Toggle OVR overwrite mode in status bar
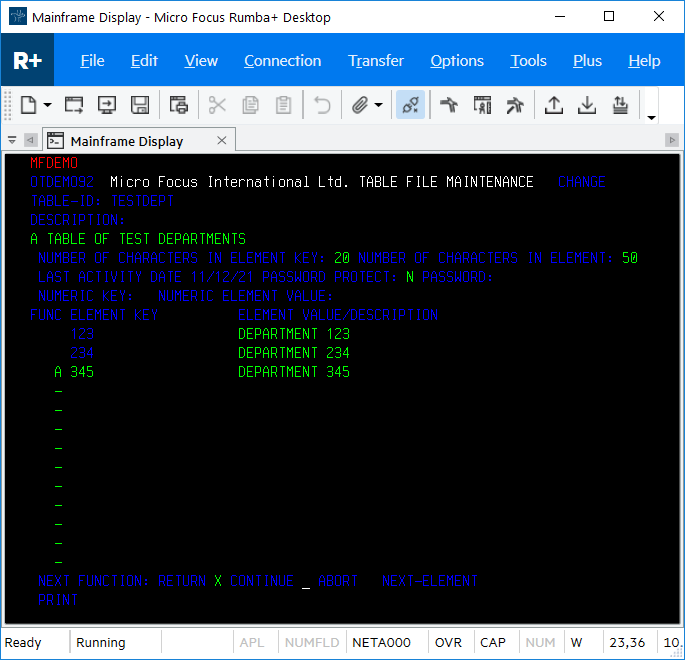685x660 pixels. tap(448, 643)
